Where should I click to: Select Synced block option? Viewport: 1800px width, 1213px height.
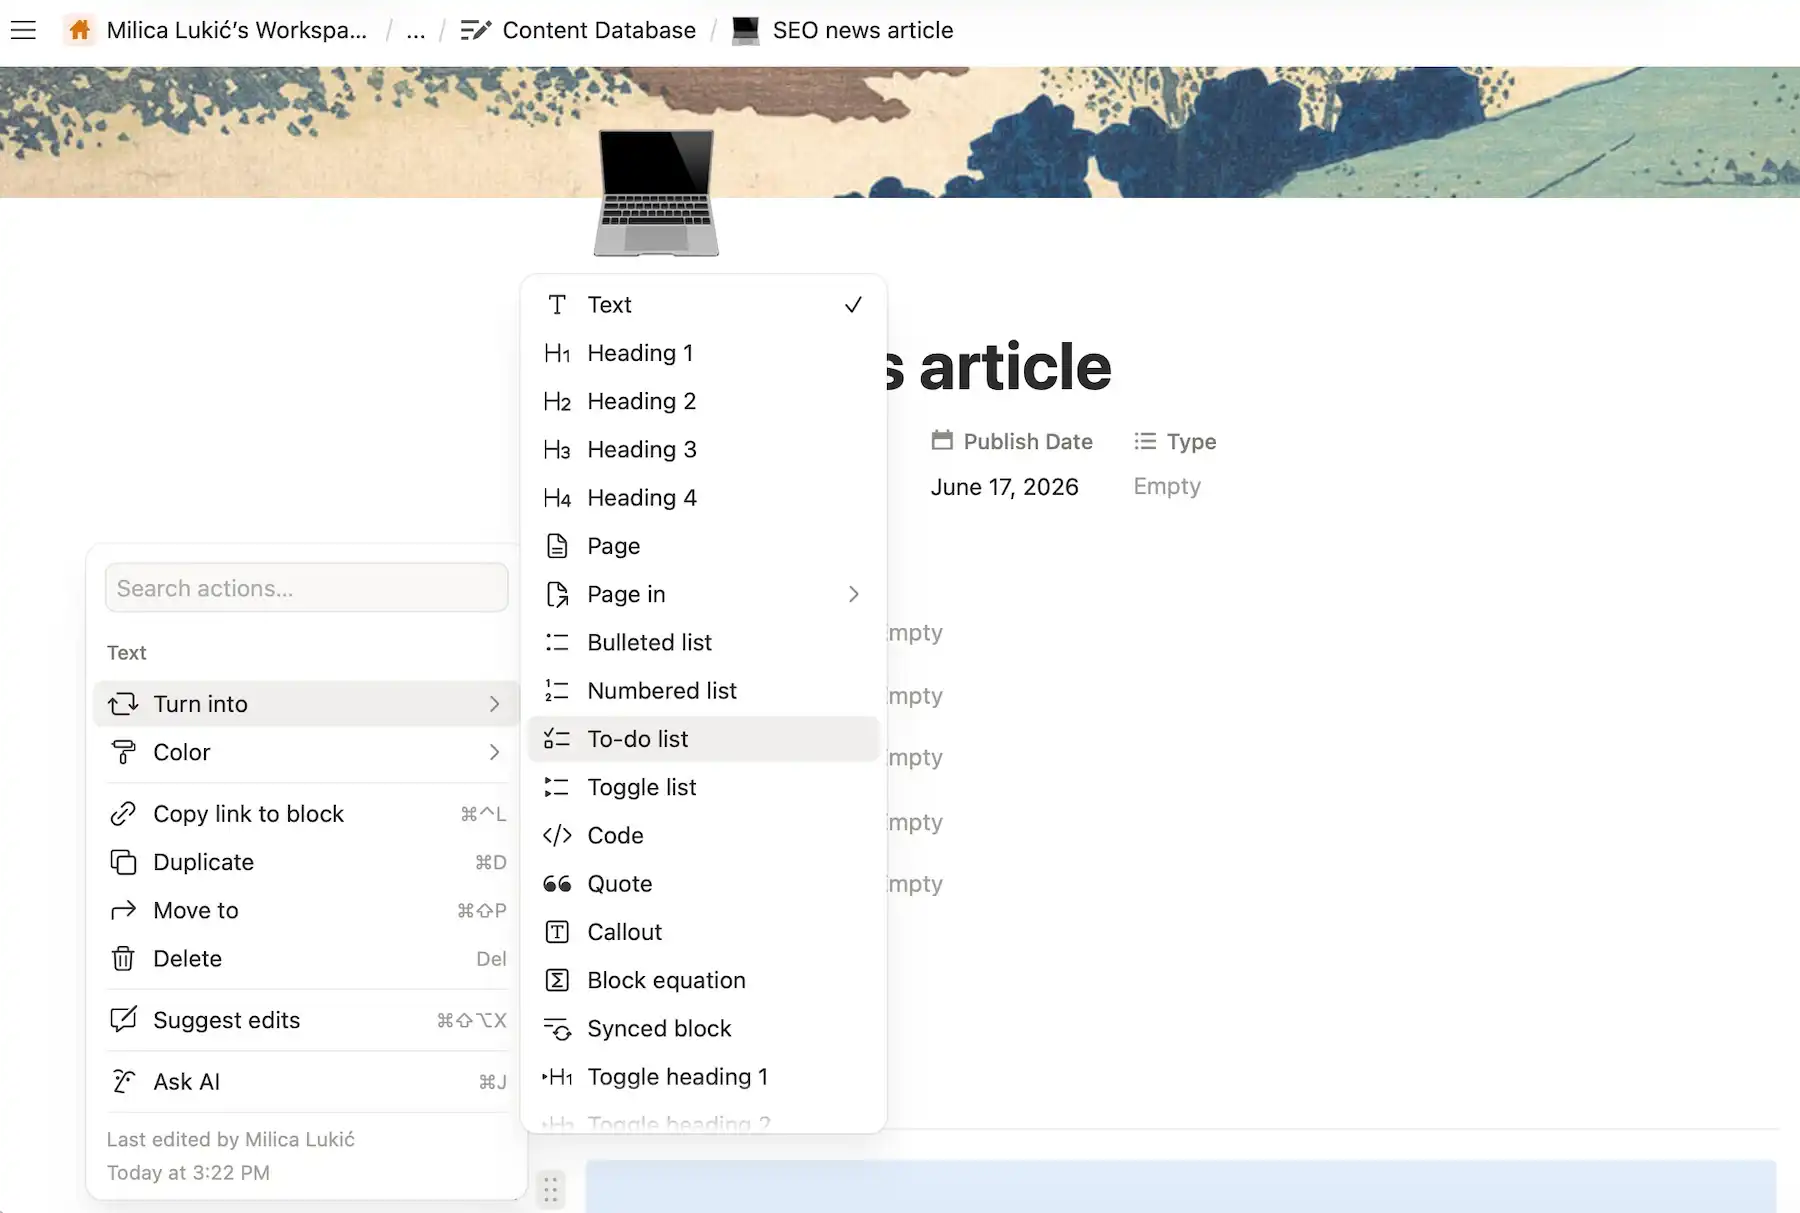703,1028
